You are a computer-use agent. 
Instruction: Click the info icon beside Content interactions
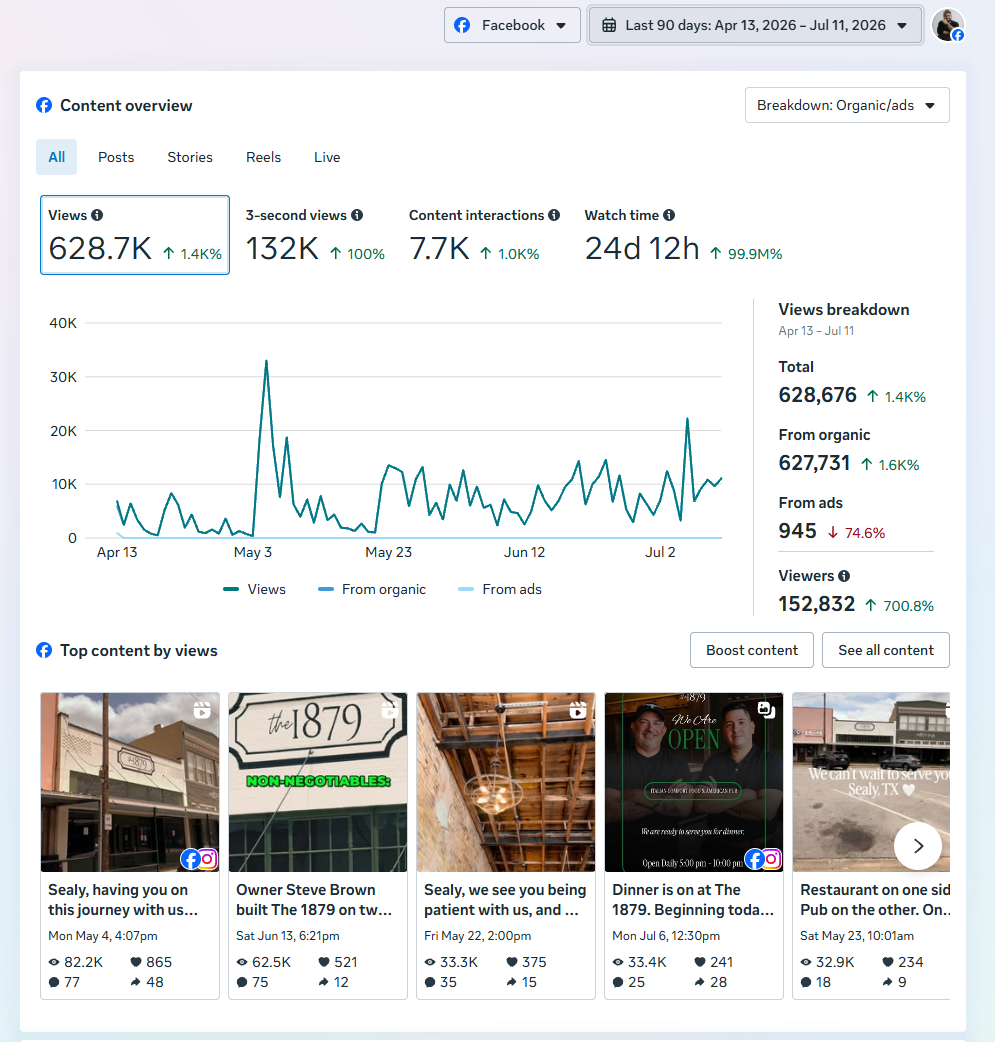tap(554, 215)
